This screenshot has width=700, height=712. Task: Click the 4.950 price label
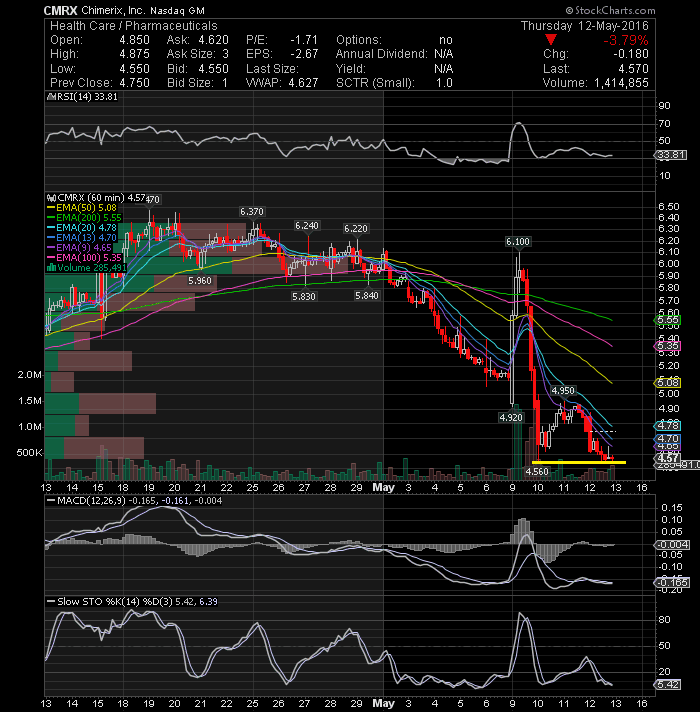(x=563, y=391)
